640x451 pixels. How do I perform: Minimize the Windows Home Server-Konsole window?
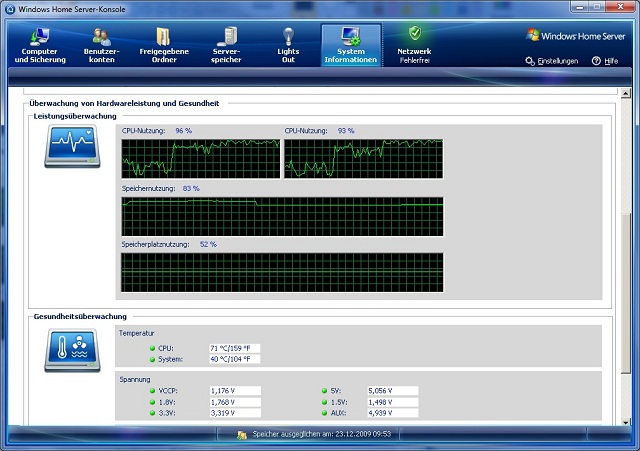[580, 7]
